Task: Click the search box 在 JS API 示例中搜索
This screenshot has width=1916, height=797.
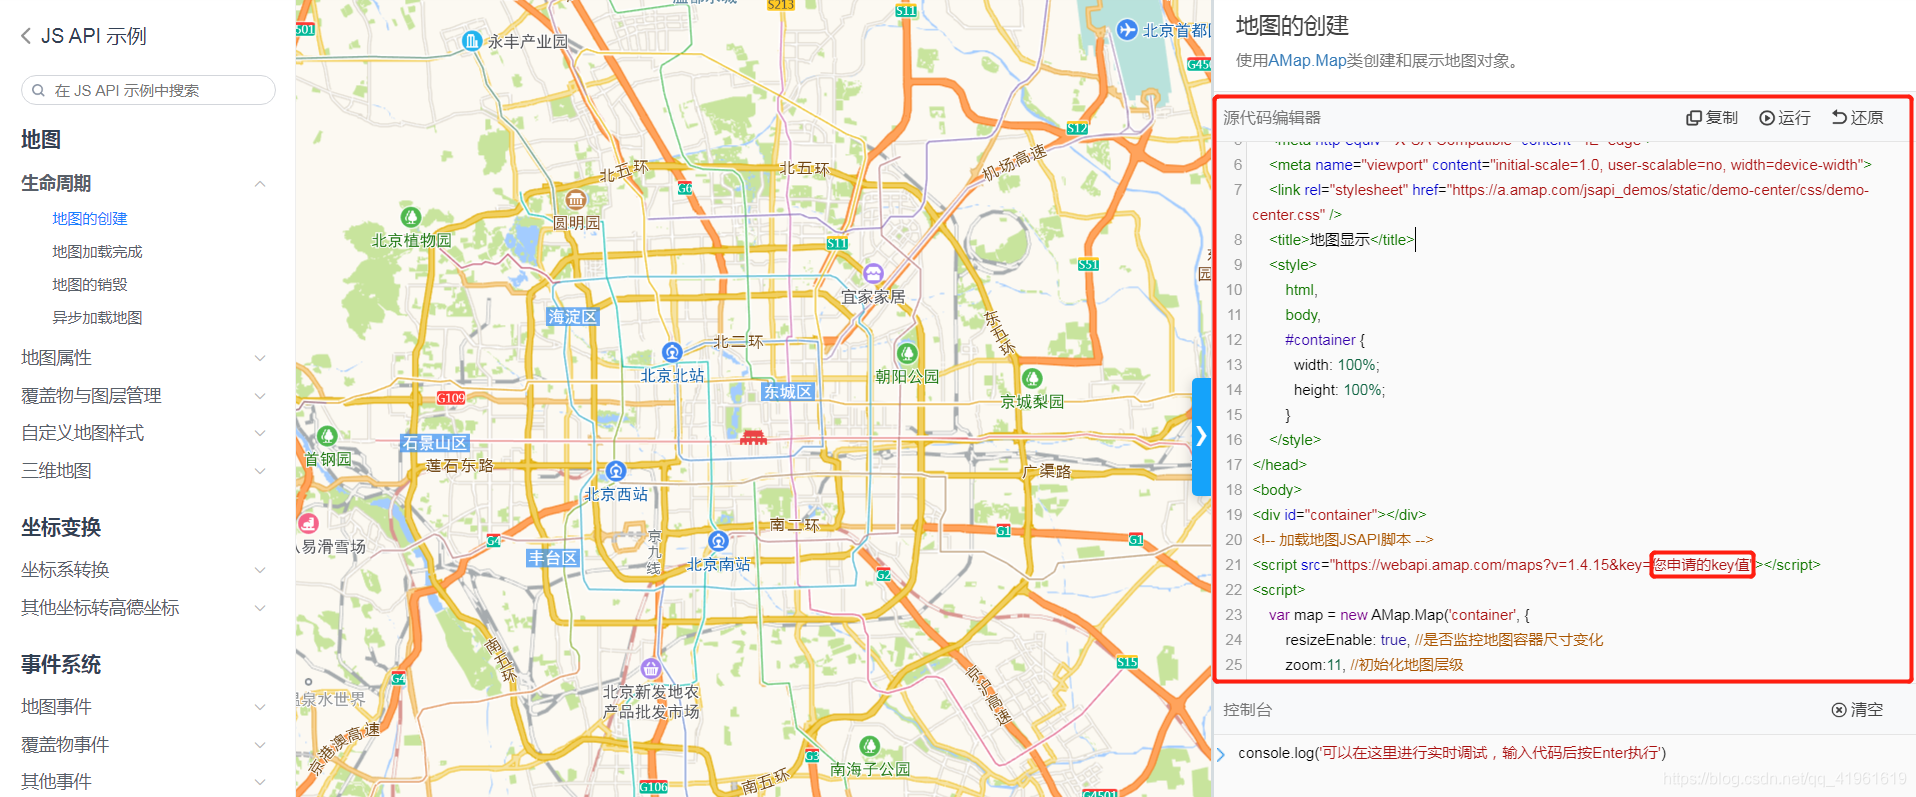Action: click(x=148, y=90)
